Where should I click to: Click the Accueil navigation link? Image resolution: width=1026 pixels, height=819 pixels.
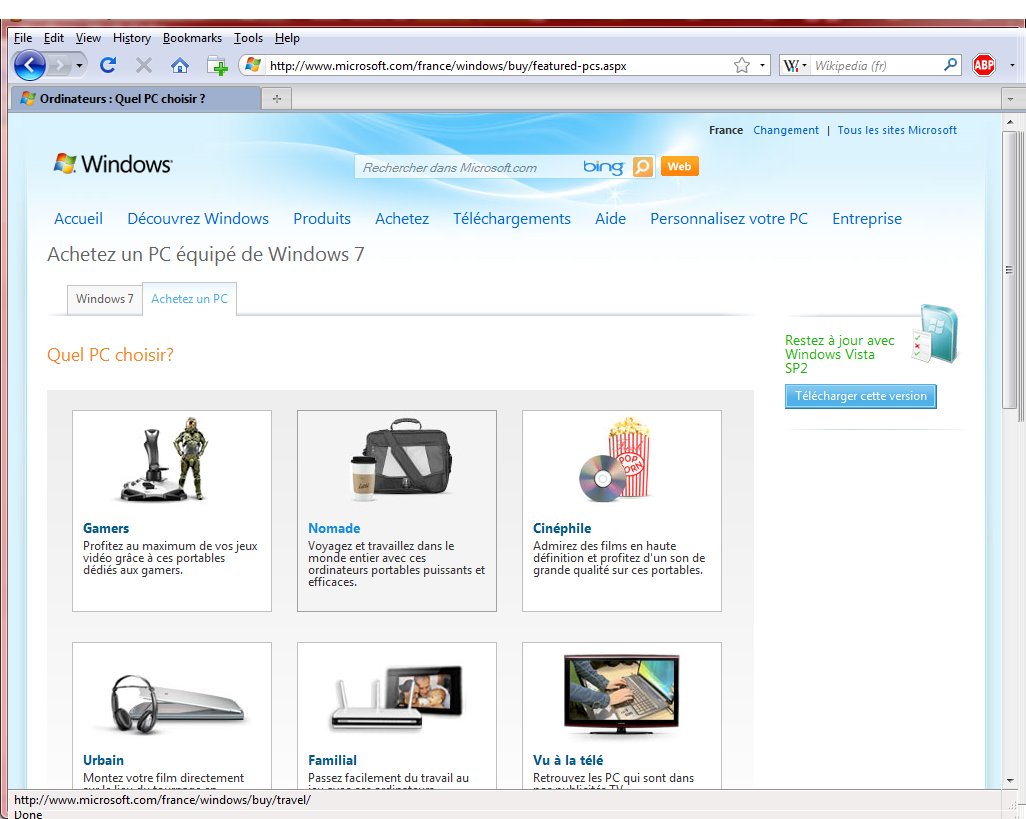point(79,218)
